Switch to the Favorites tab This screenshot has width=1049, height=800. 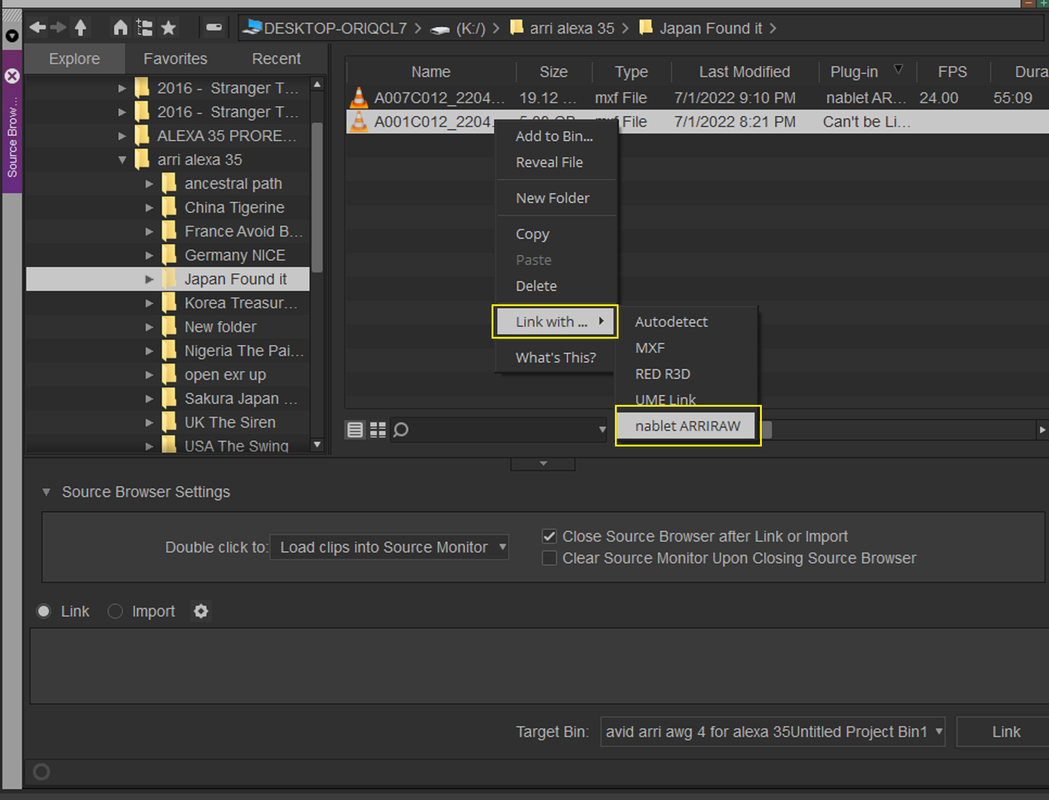pyautogui.click(x=175, y=59)
